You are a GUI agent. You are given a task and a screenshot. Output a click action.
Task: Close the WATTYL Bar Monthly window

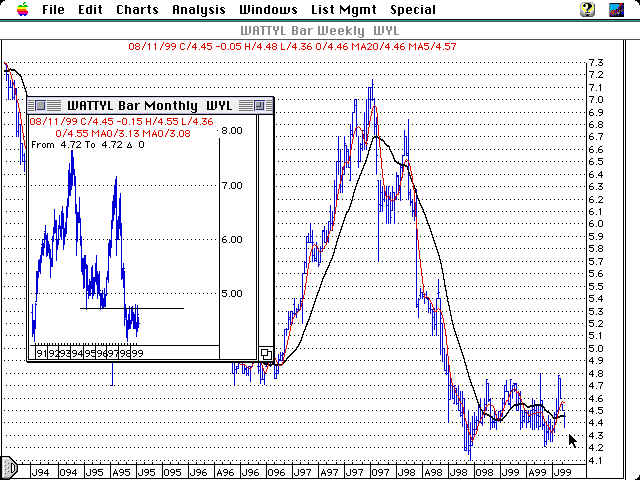tap(40, 106)
